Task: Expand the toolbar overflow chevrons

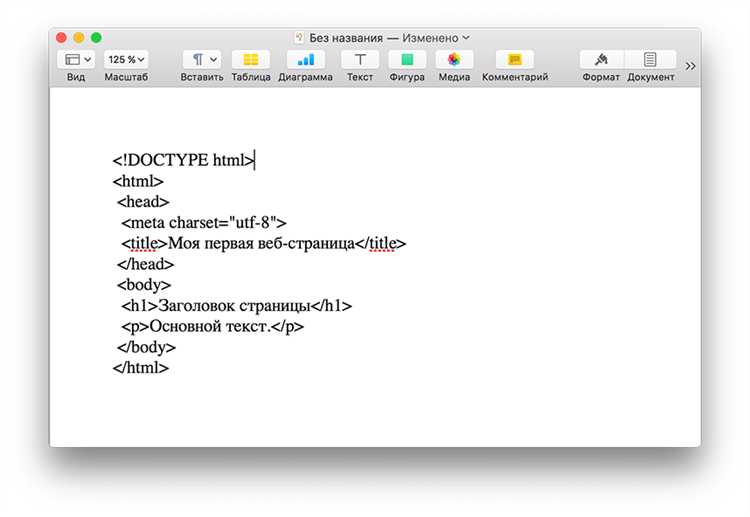Action: coord(690,66)
